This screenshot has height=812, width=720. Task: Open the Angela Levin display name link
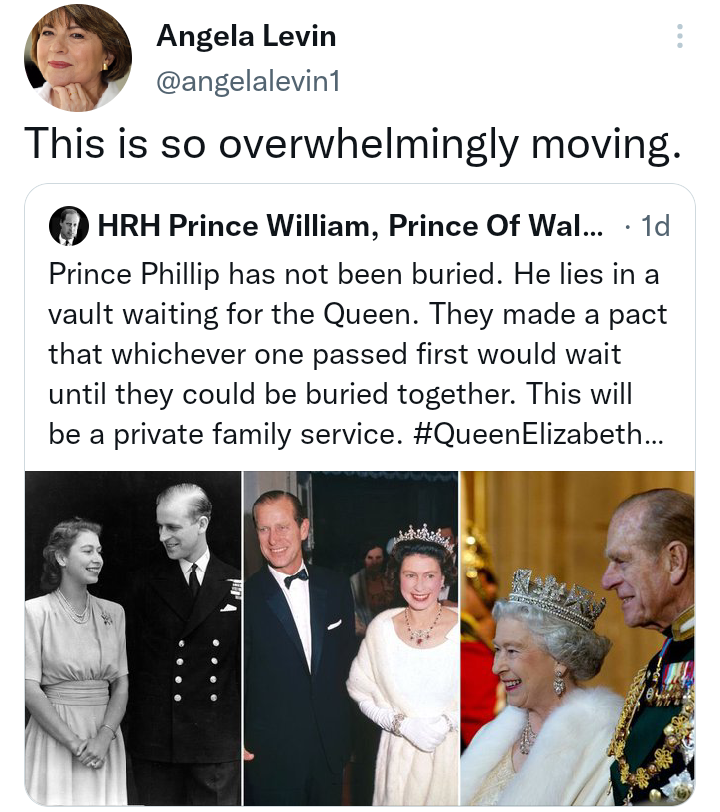click(x=246, y=38)
